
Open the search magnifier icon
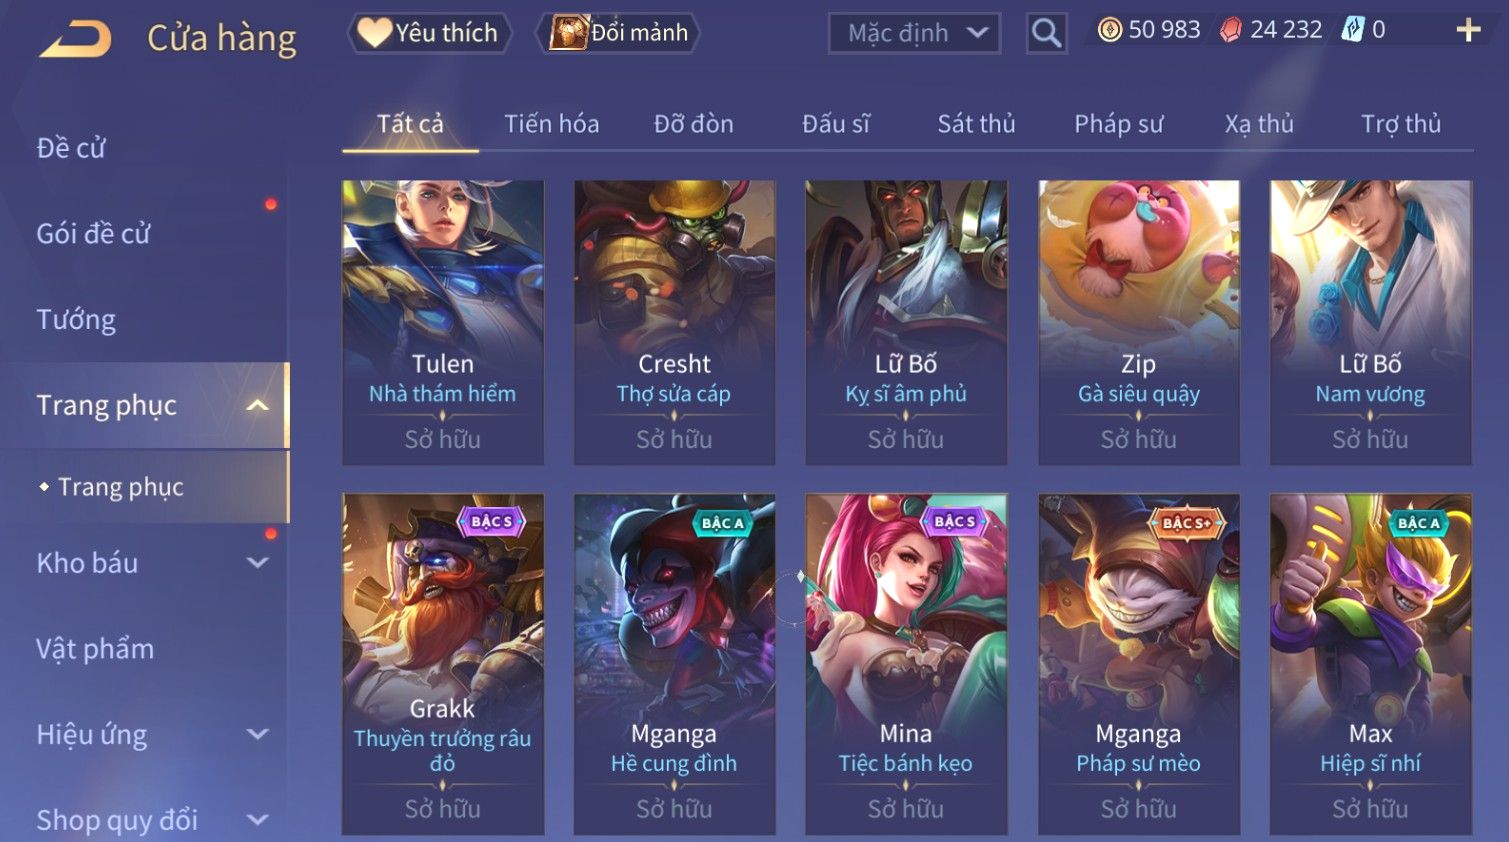pos(1046,33)
